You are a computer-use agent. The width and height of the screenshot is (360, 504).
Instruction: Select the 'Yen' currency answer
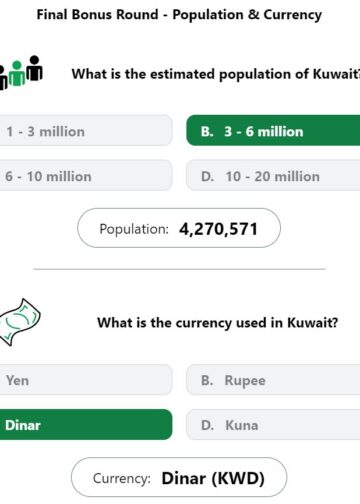[x=86, y=380]
